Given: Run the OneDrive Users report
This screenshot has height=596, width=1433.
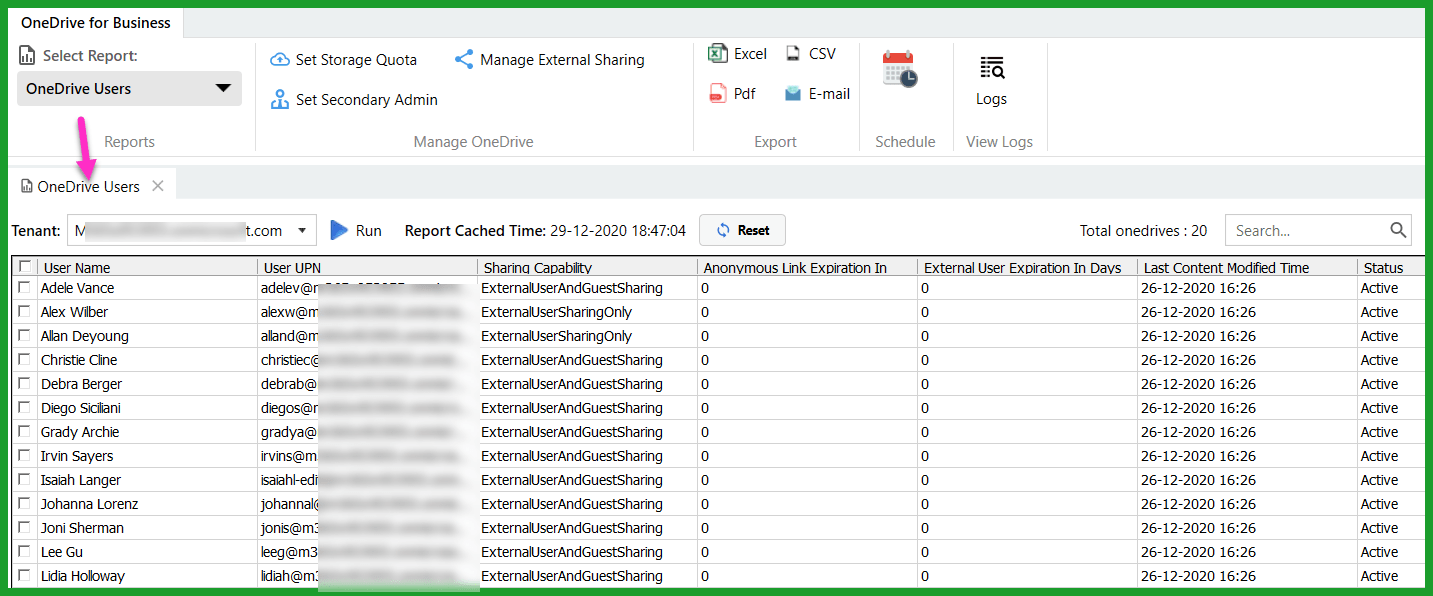Looking at the screenshot, I should (356, 230).
